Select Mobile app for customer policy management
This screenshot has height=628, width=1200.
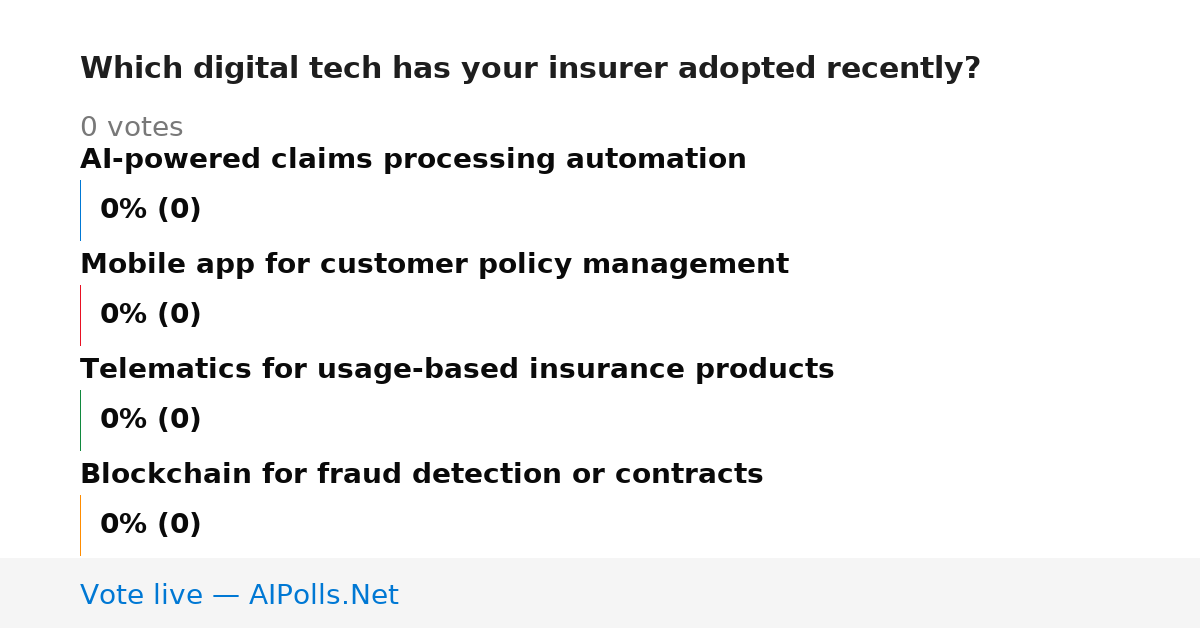434,265
